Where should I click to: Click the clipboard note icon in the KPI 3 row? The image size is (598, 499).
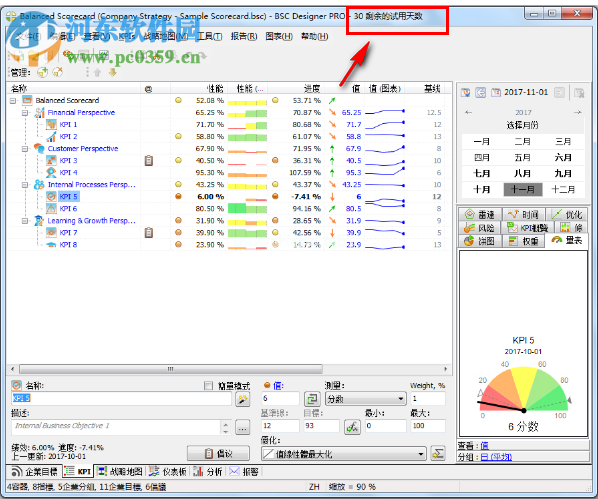[x=149, y=161]
